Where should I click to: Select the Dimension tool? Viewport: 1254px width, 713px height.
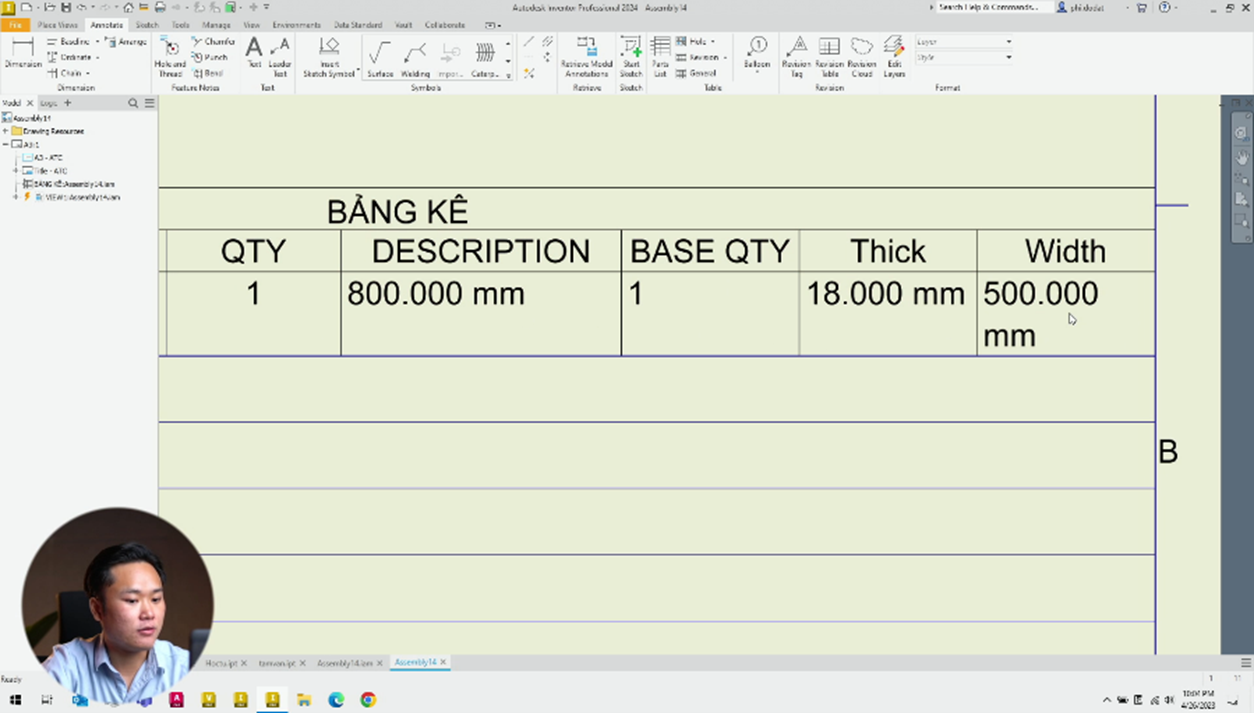[x=22, y=54]
